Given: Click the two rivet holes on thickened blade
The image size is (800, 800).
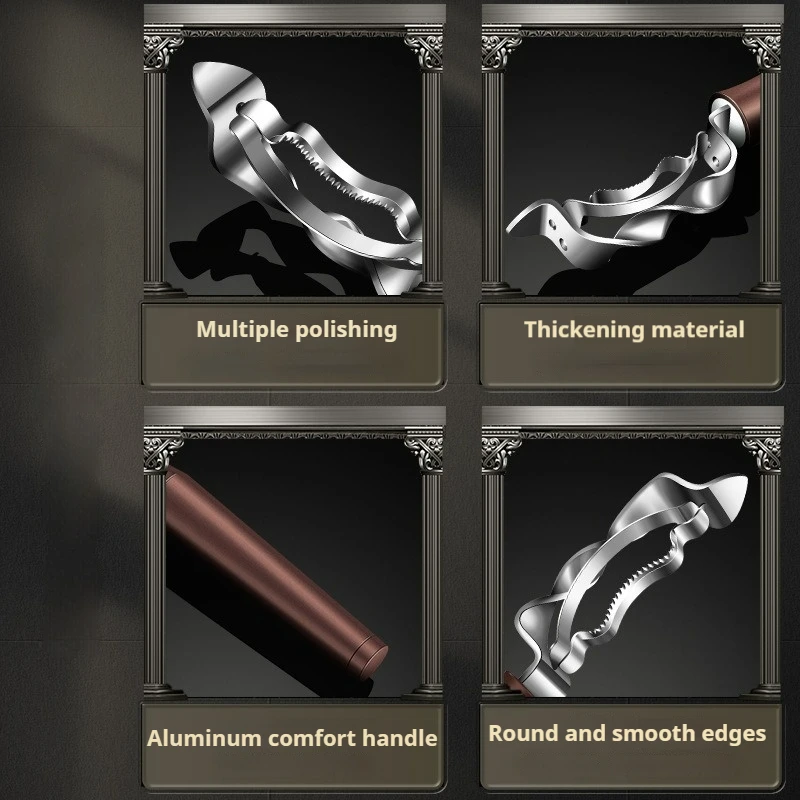Looking at the screenshot, I should (558, 234).
